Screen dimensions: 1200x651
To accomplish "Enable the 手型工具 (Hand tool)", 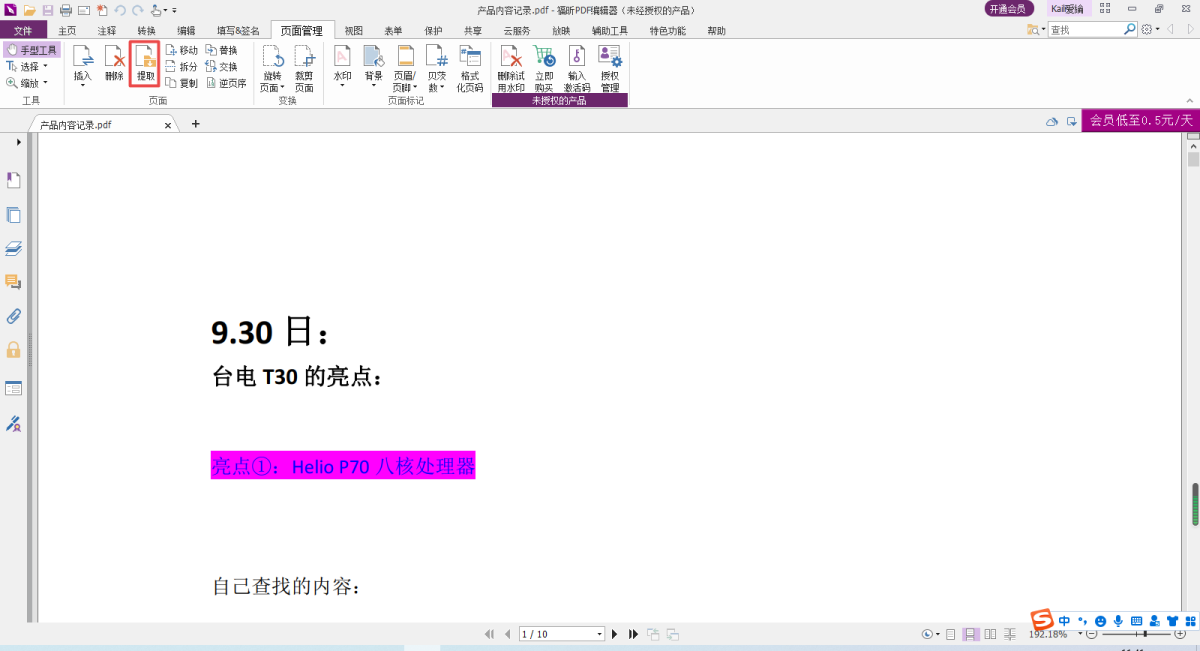I will click(33, 49).
